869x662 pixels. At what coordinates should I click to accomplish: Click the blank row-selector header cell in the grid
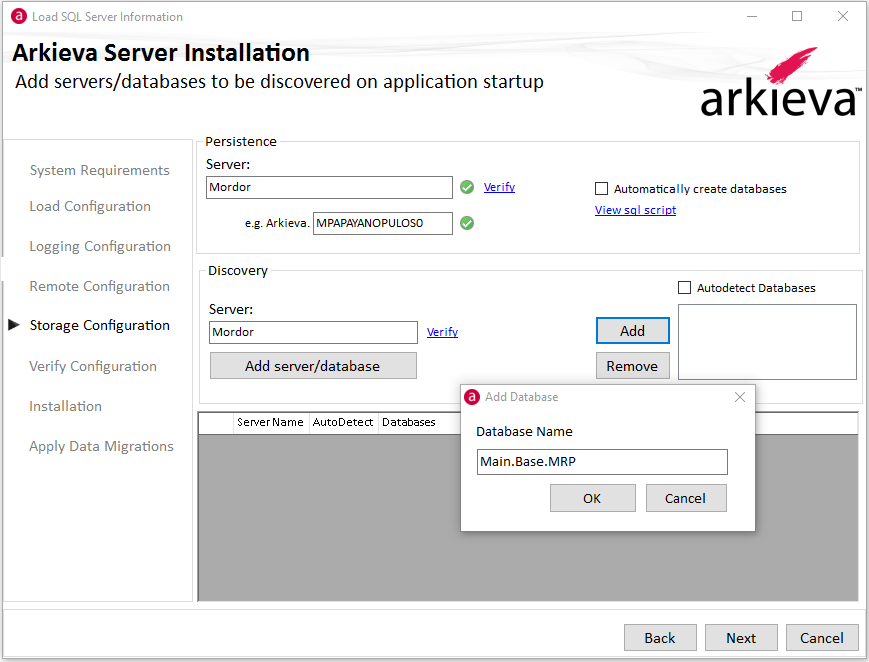click(x=216, y=422)
